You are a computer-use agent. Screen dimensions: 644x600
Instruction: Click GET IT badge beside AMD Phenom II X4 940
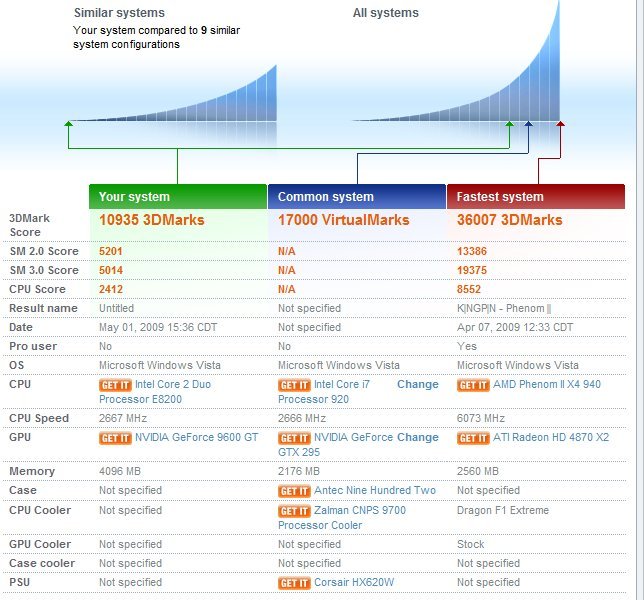473,385
